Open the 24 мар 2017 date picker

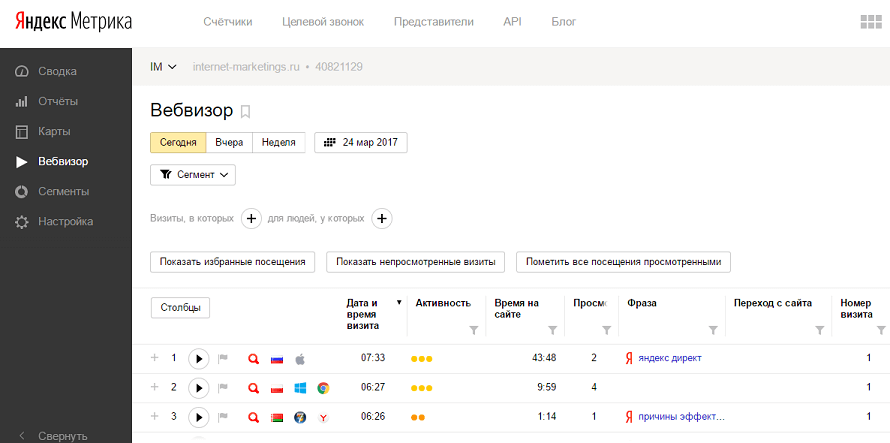(x=360, y=142)
